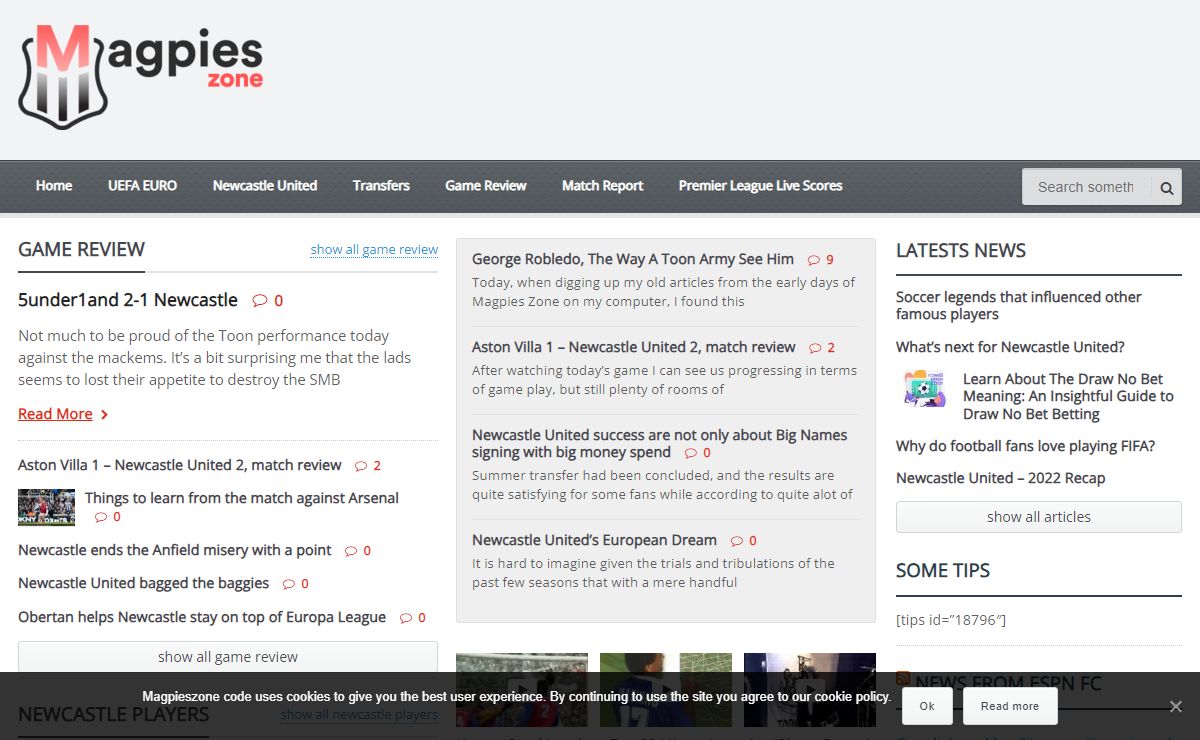Click 'show all game review' button
The width and height of the screenshot is (1200, 740).
click(228, 657)
